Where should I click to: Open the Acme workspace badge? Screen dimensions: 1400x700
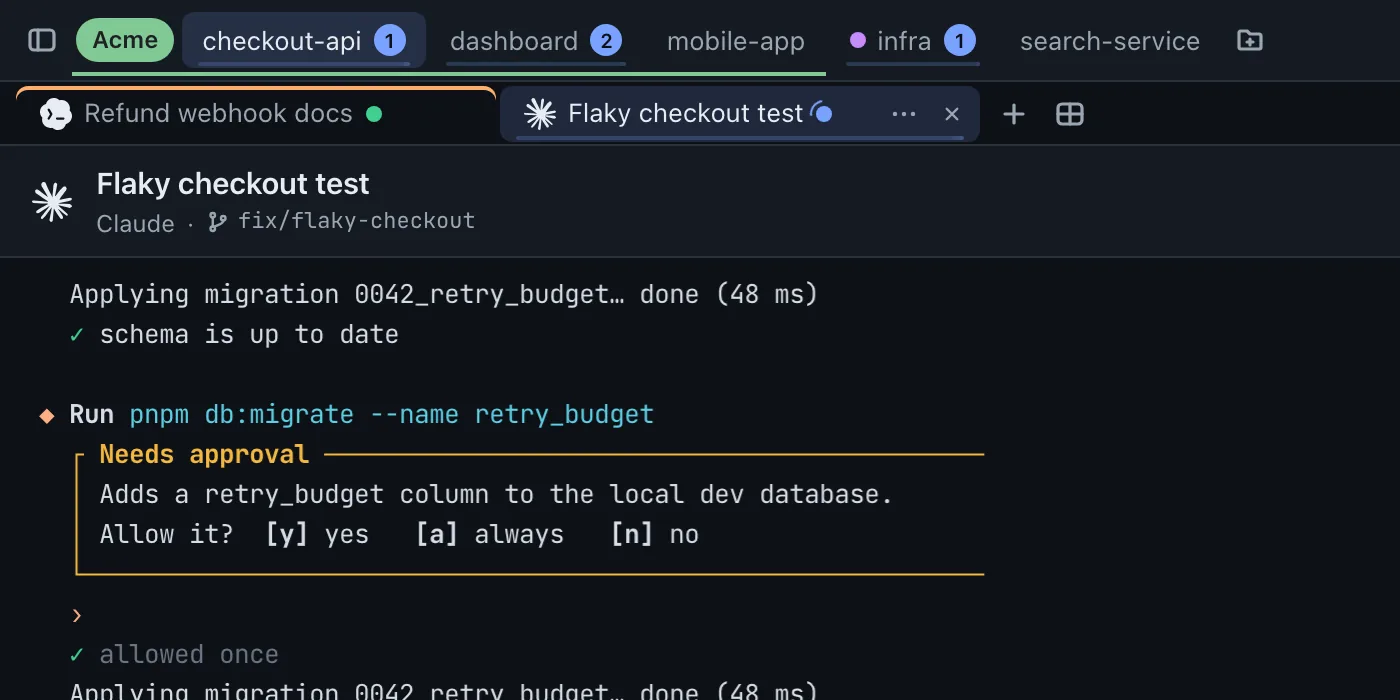(125, 40)
